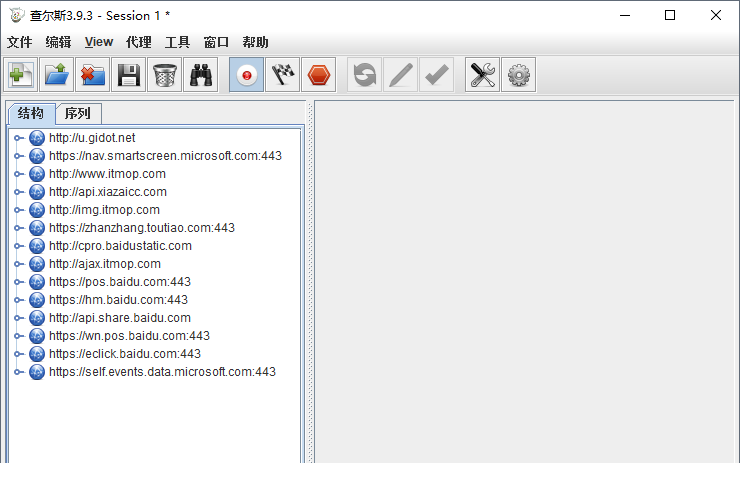The image size is (740, 481).
Task: Select host https://pos.baidu.com:443
Action: point(120,282)
